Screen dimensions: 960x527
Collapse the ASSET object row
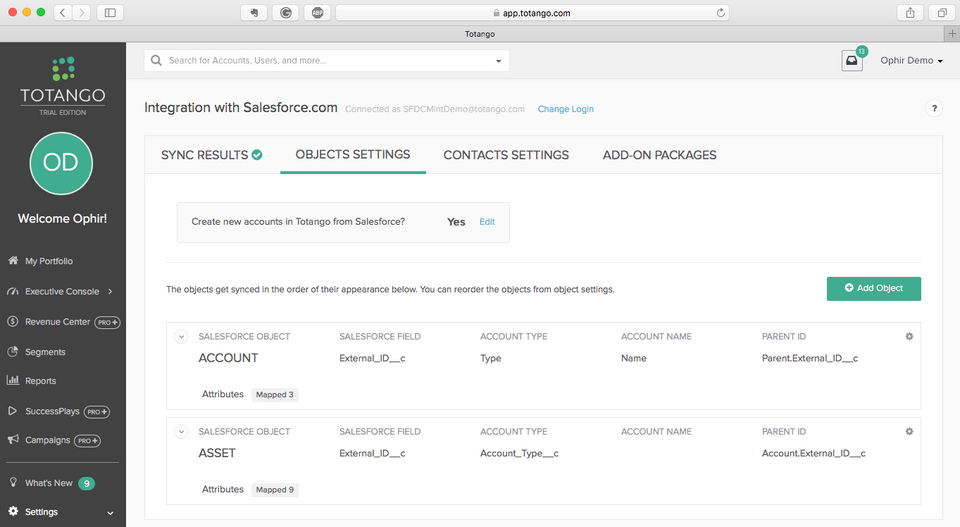(x=181, y=432)
